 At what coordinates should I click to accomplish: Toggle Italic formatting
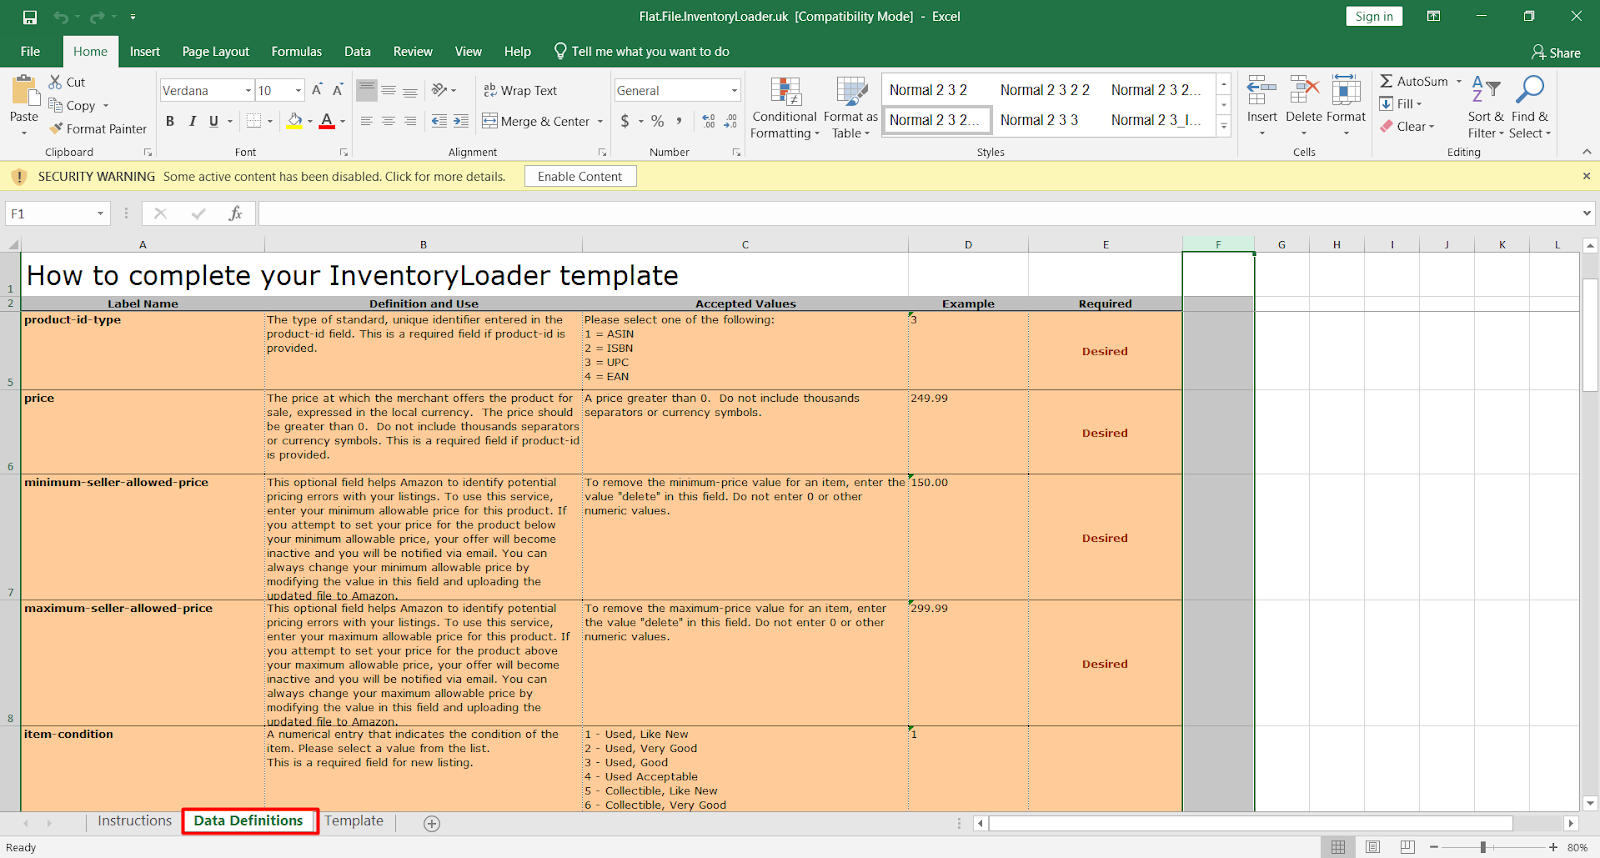192,121
